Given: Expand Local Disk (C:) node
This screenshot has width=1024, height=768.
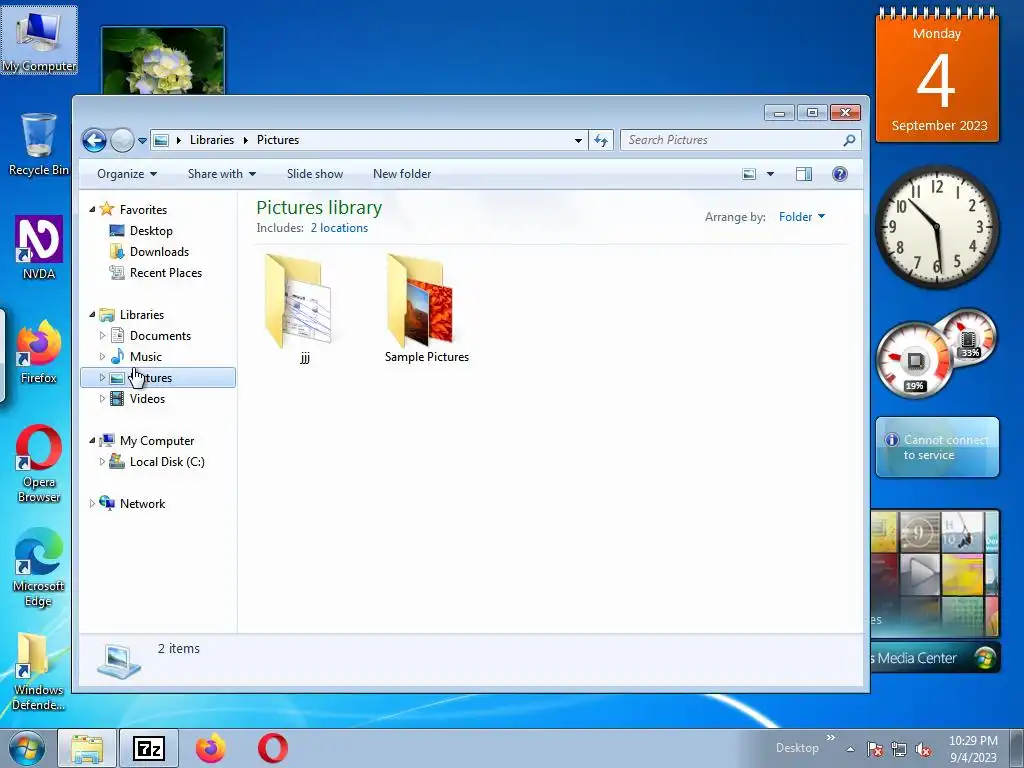Looking at the screenshot, I should tap(102, 462).
